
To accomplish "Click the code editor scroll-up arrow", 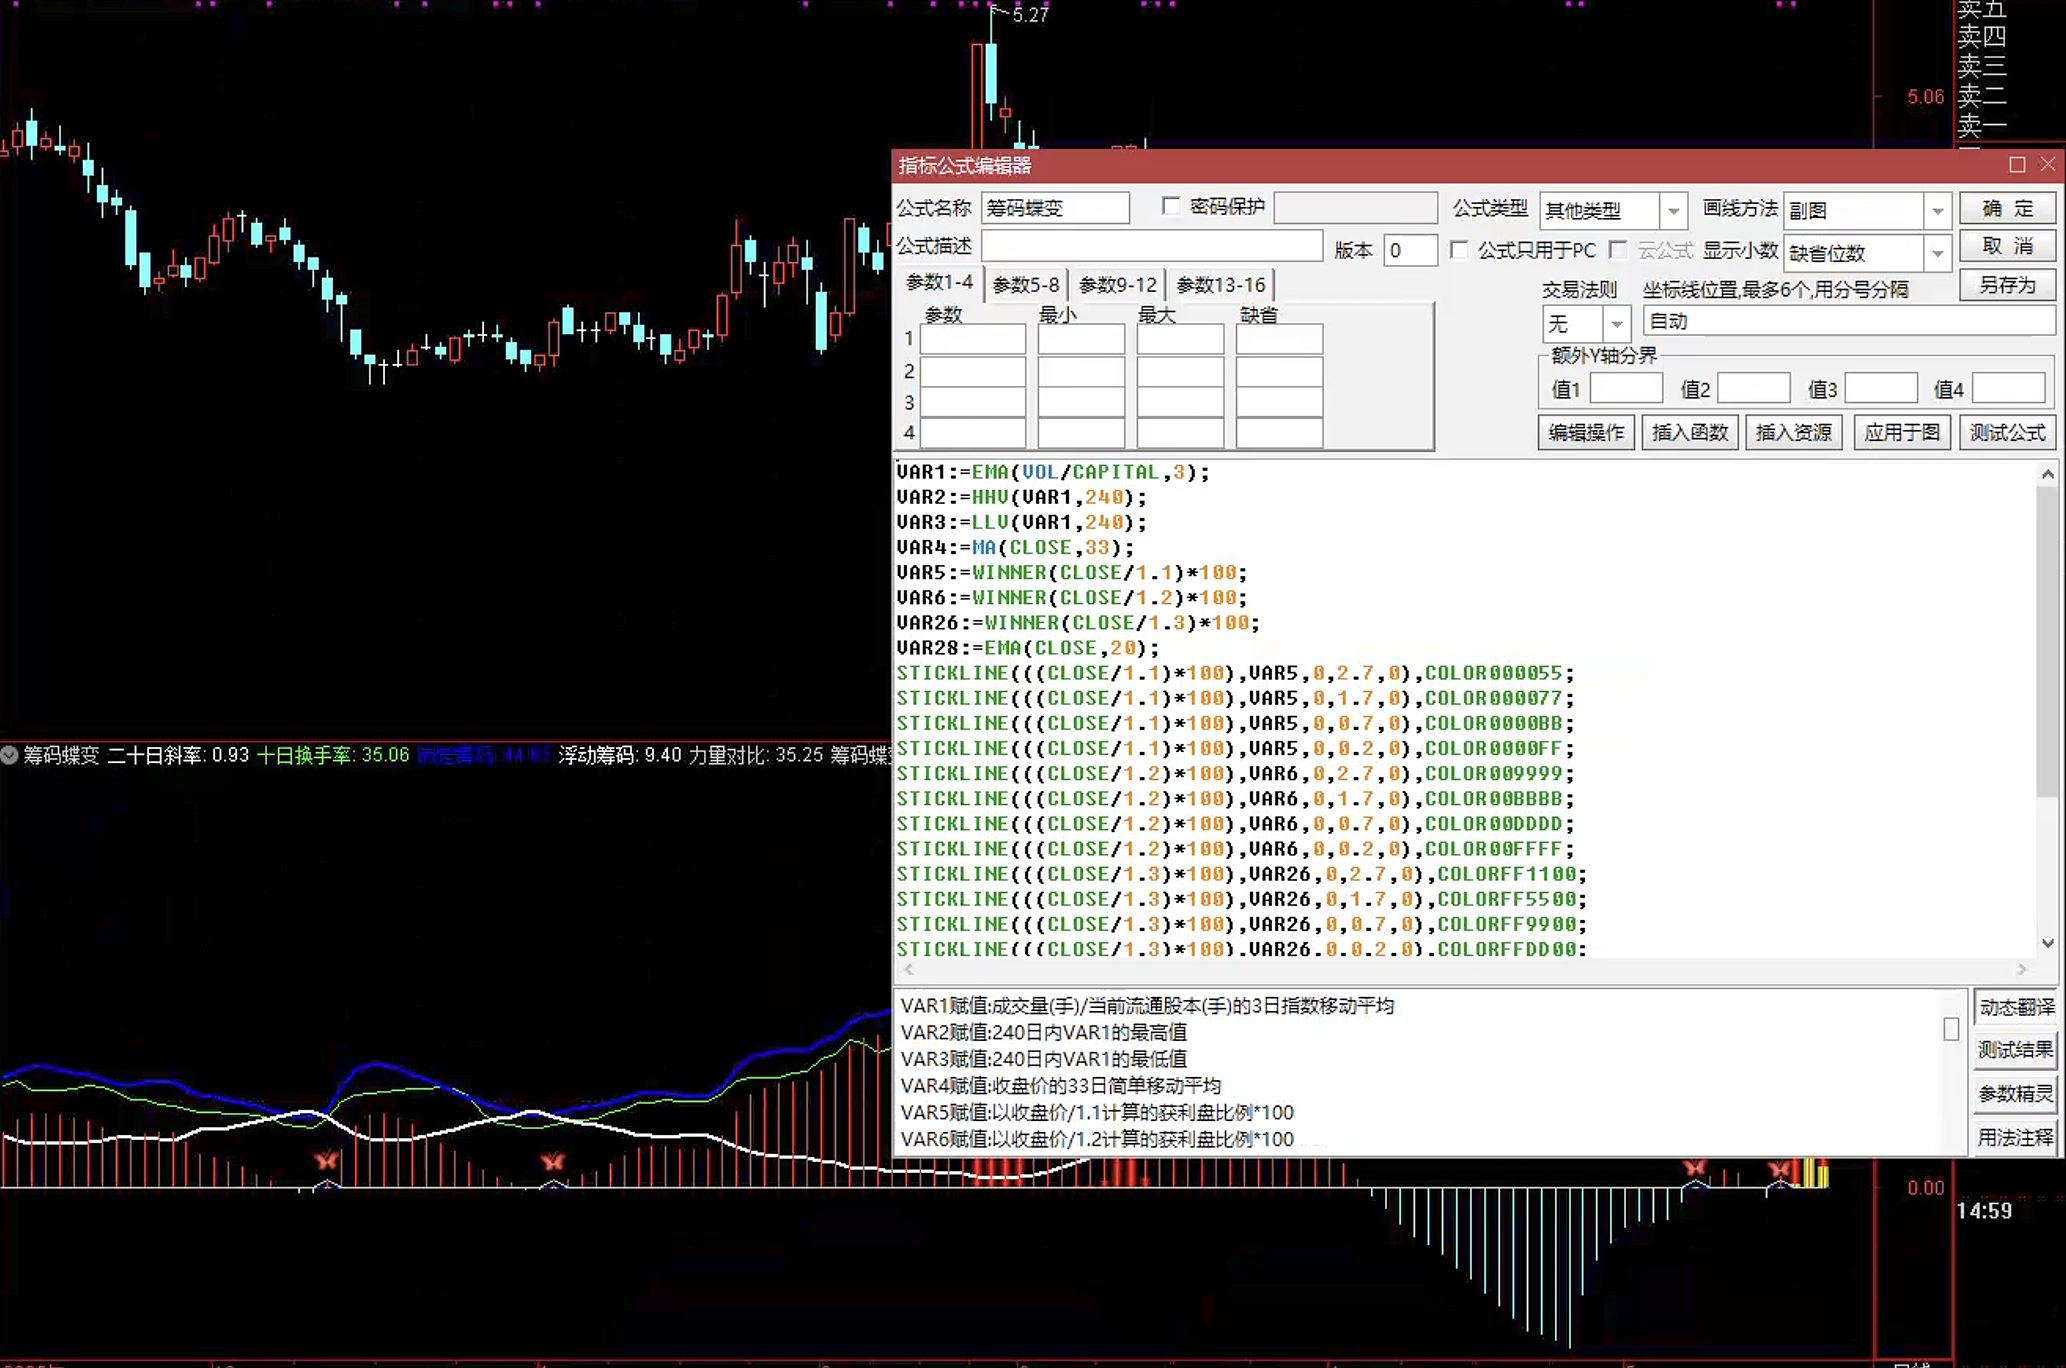I will pos(2047,474).
